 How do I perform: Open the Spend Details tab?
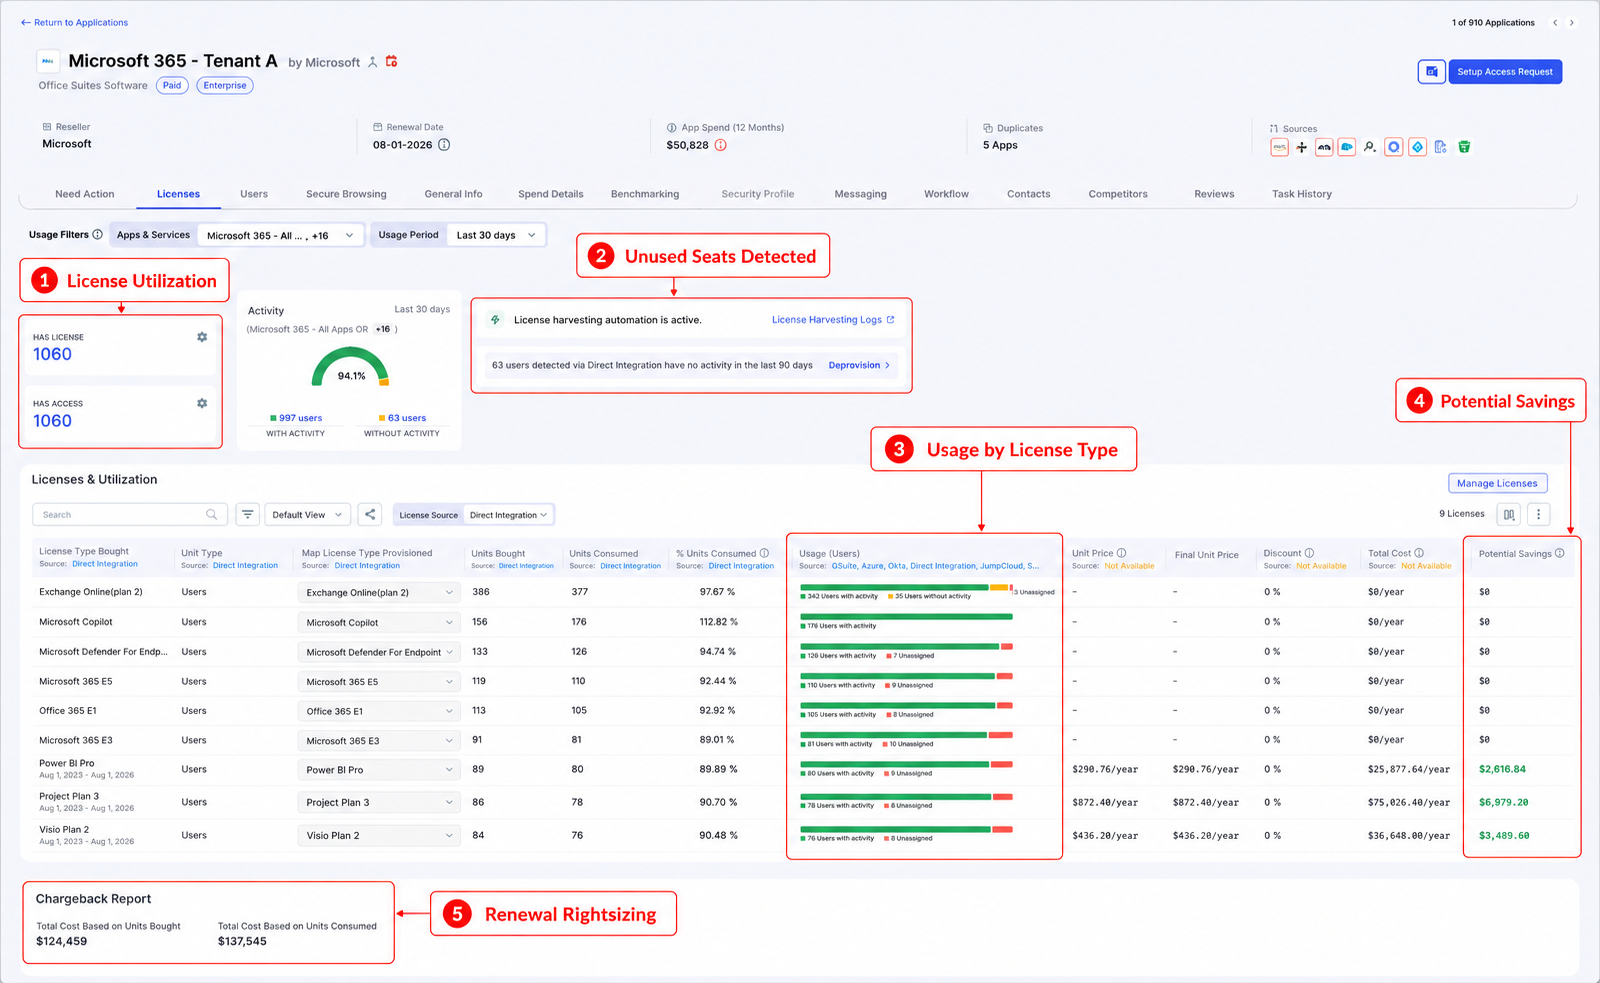(x=551, y=194)
